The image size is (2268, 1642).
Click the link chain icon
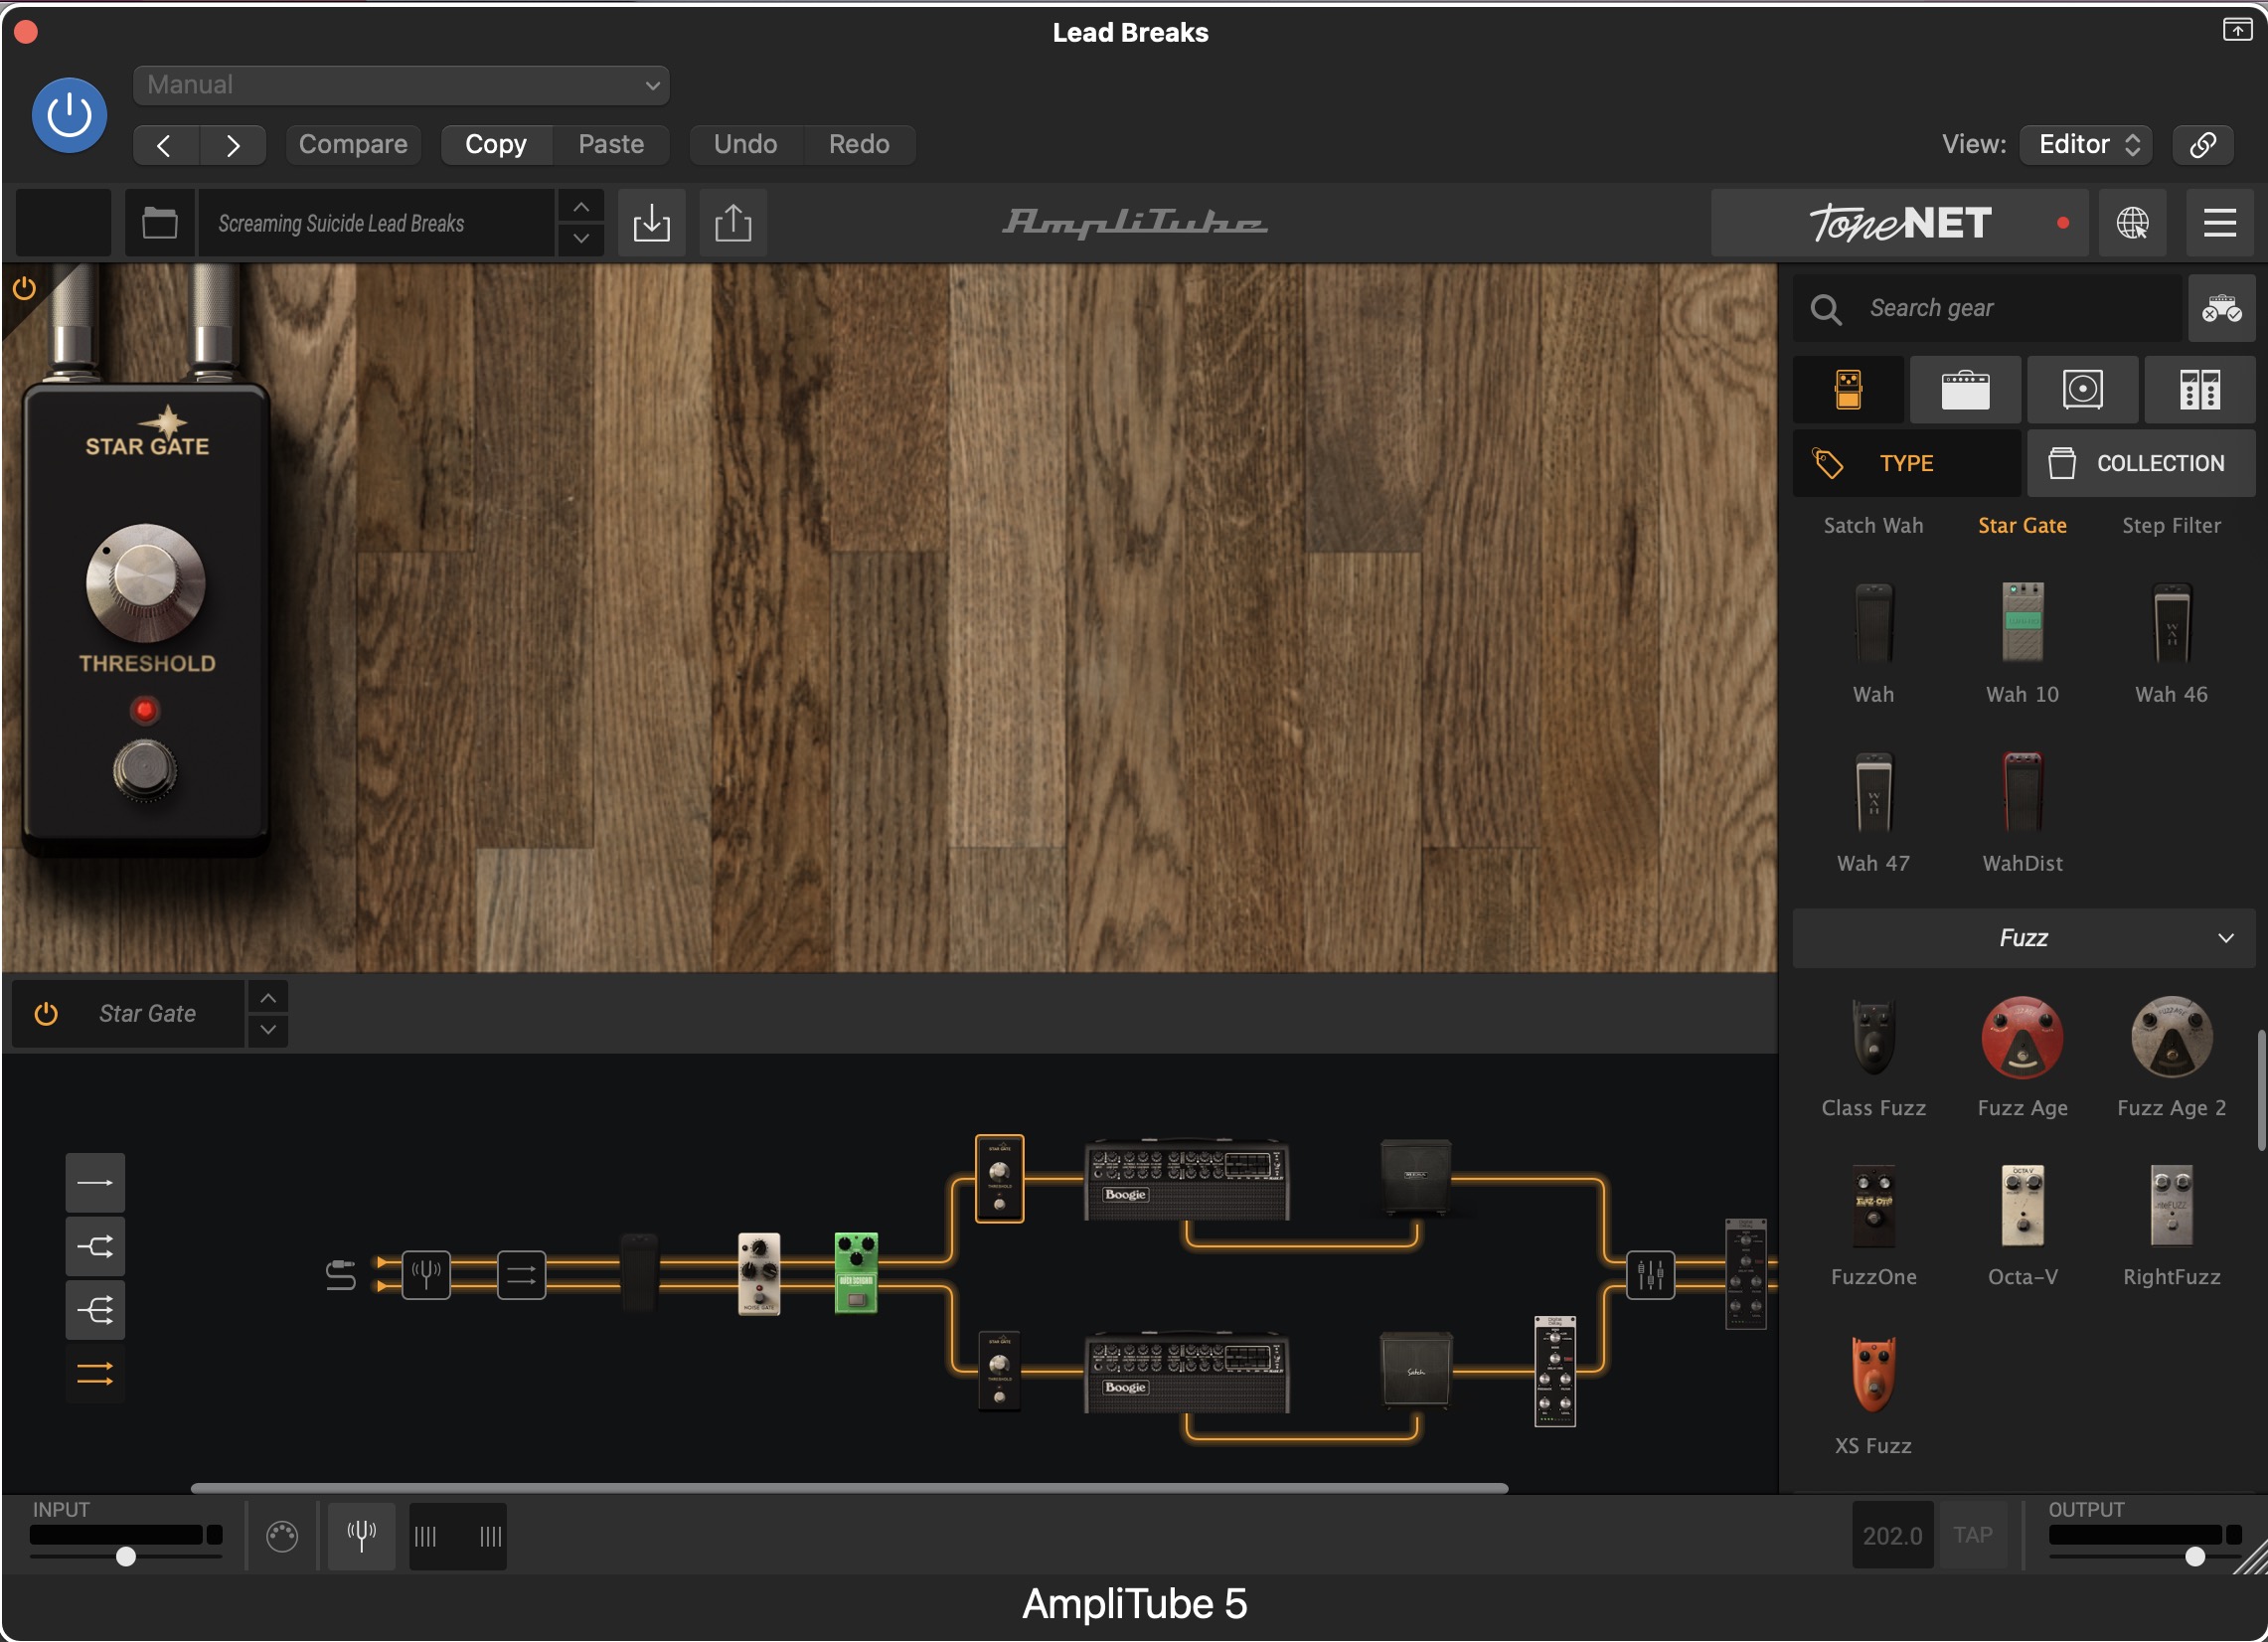tap(2203, 145)
